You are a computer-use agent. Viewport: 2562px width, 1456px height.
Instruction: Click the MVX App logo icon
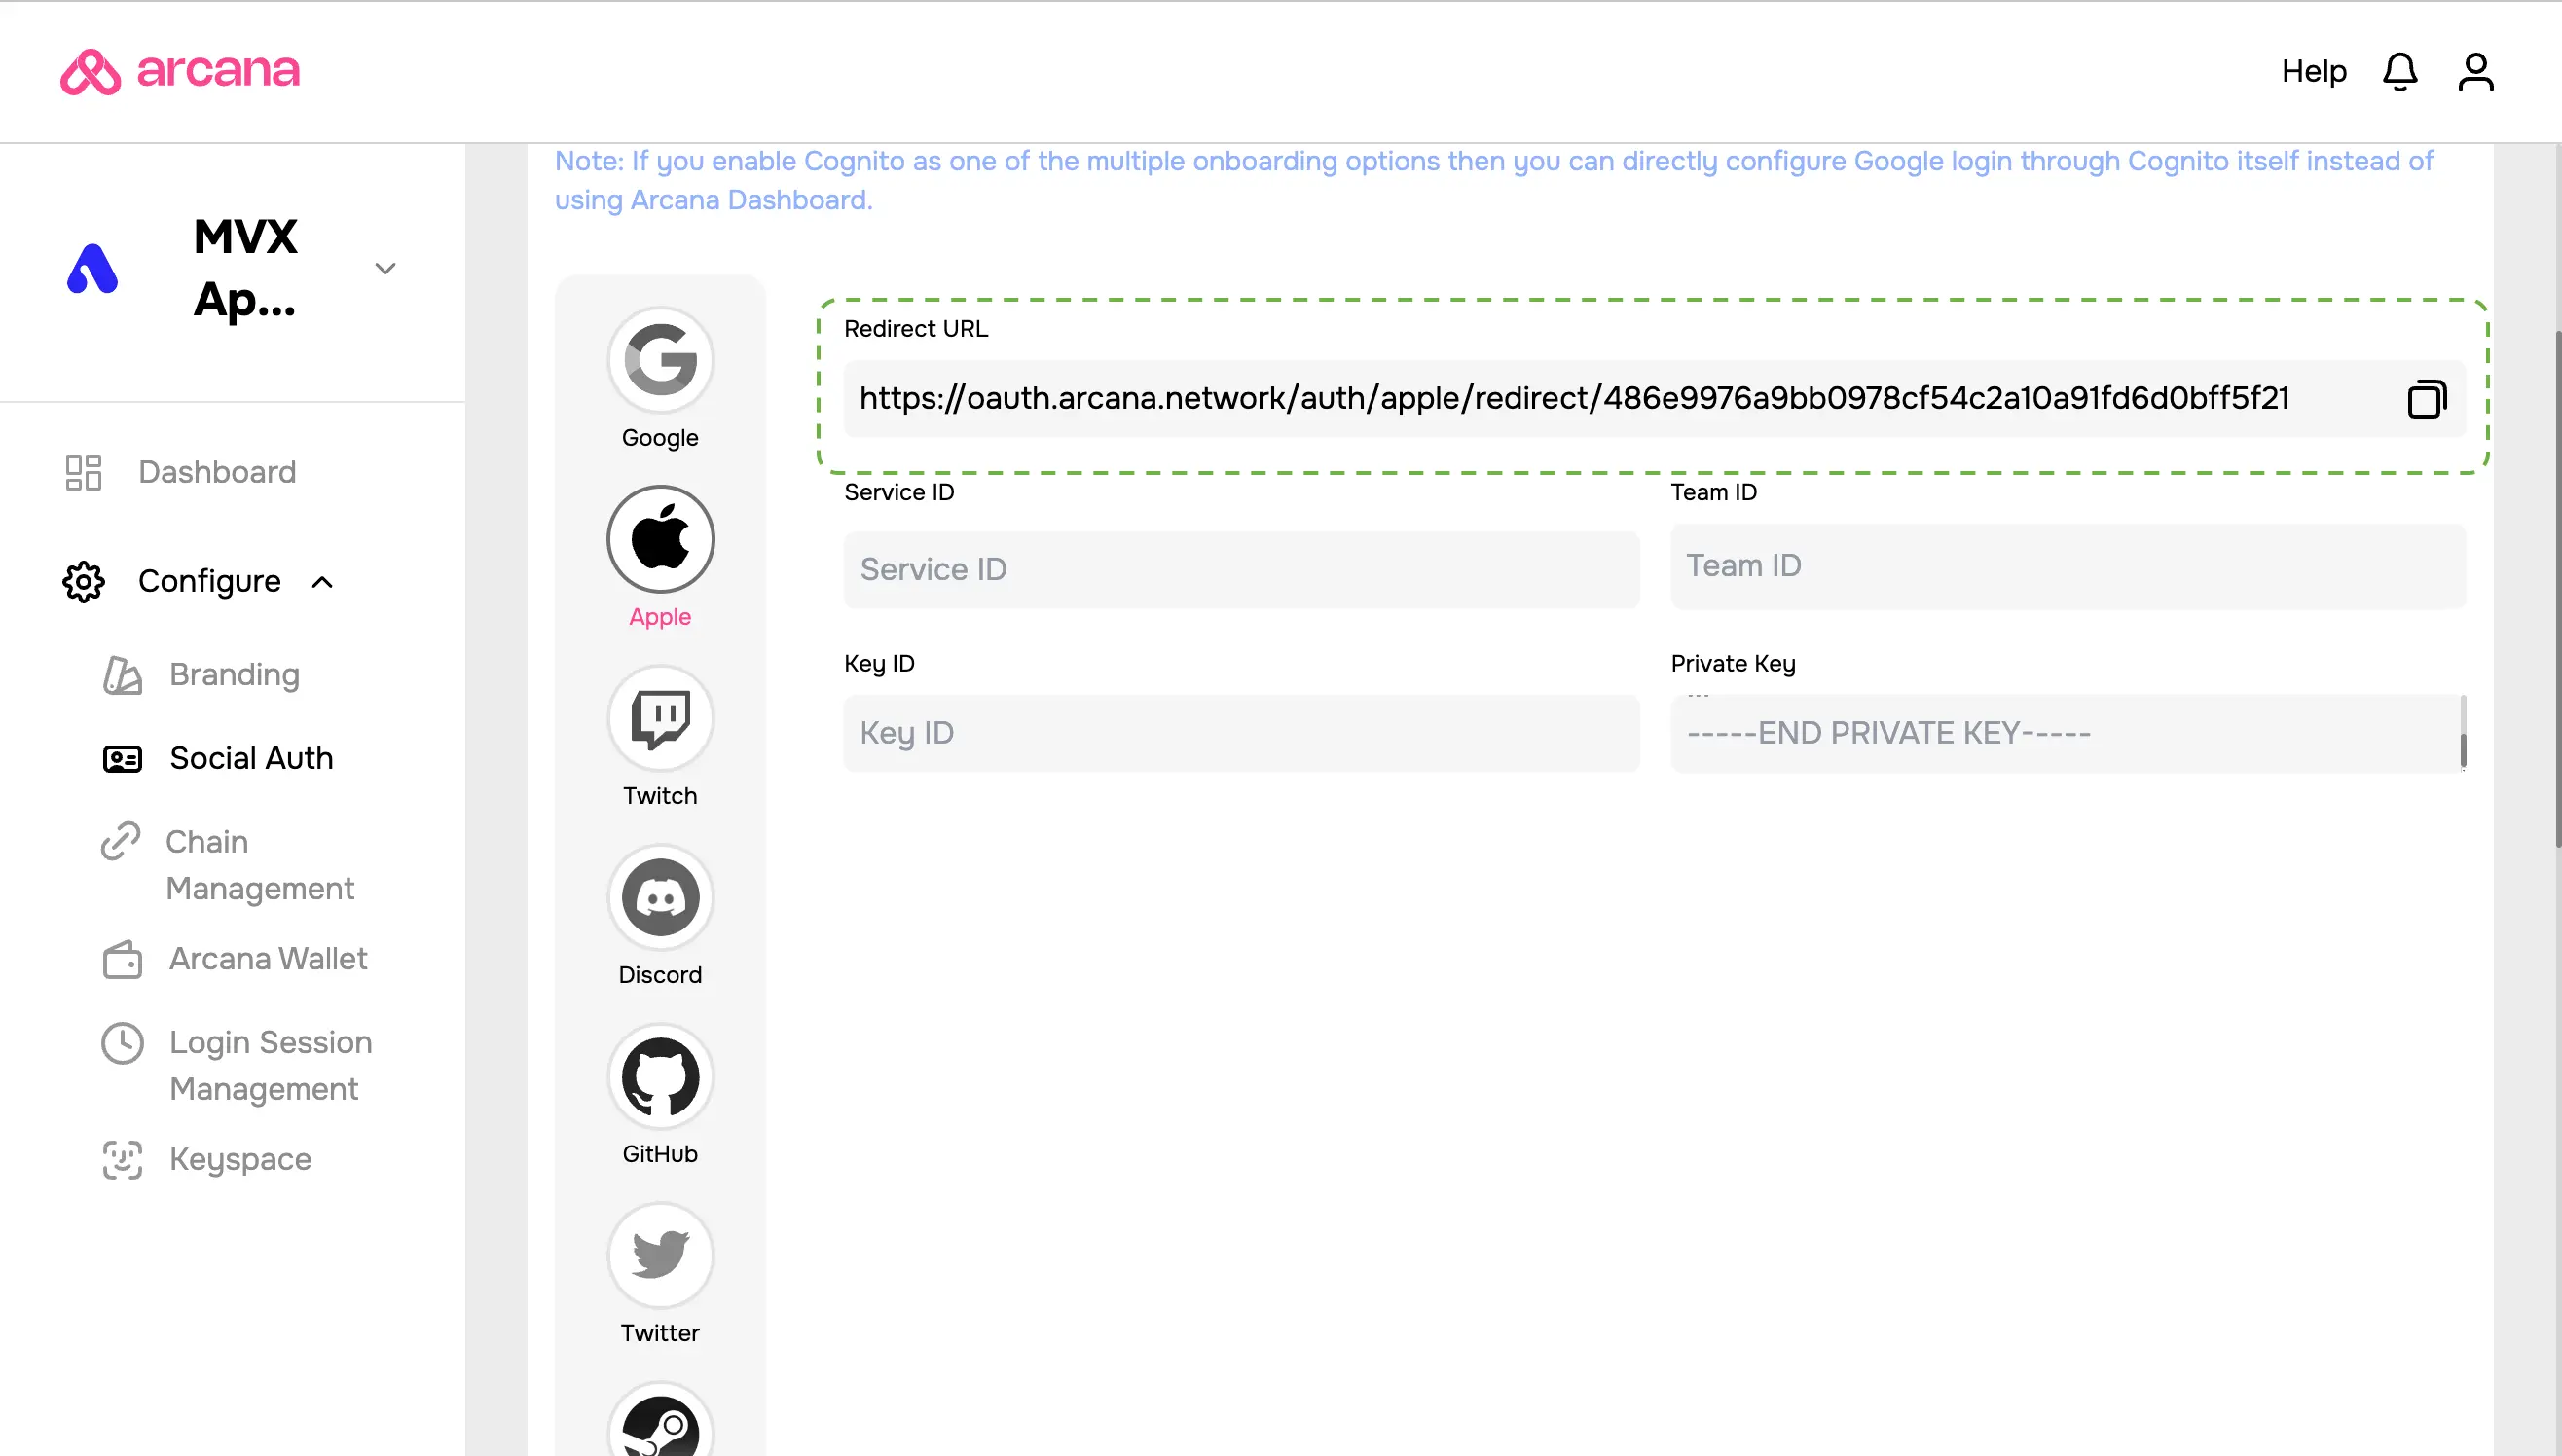pos(92,268)
